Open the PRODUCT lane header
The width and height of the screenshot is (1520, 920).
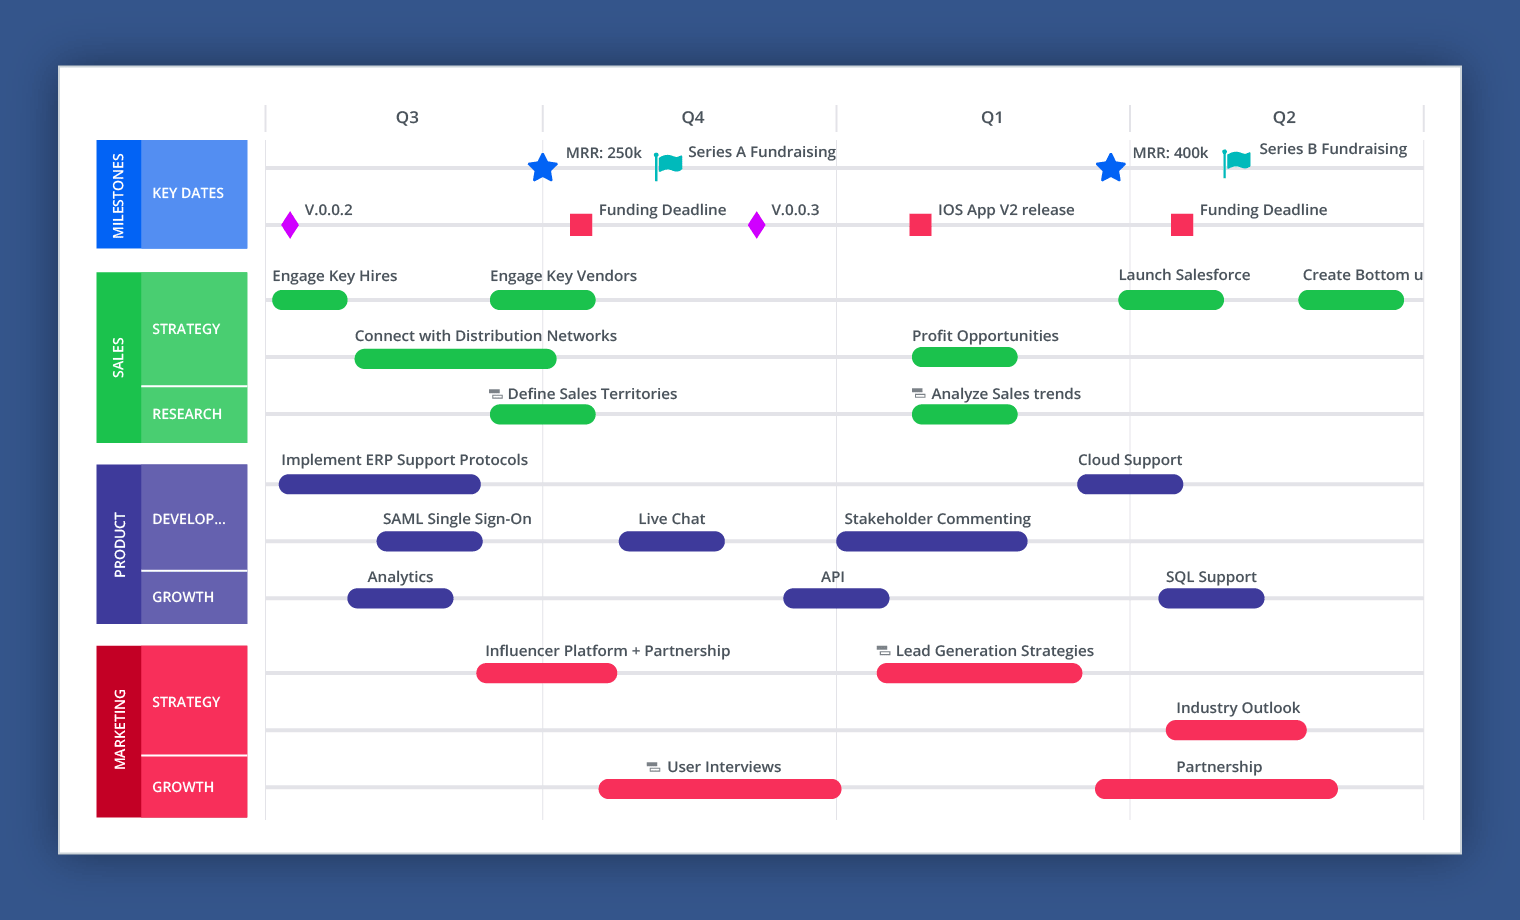pyautogui.click(x=118, y=544)
